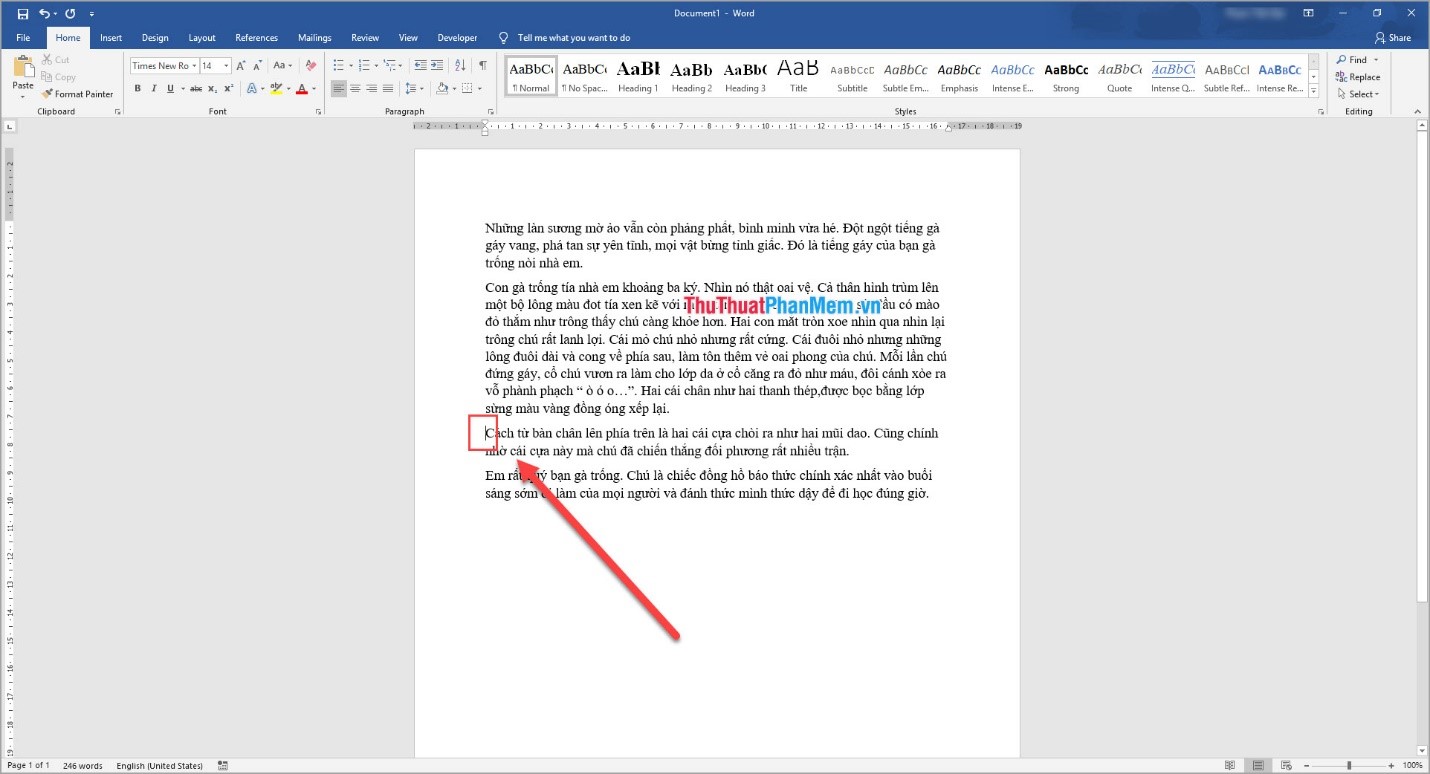Toggle underline on selected text

(170, 88)
